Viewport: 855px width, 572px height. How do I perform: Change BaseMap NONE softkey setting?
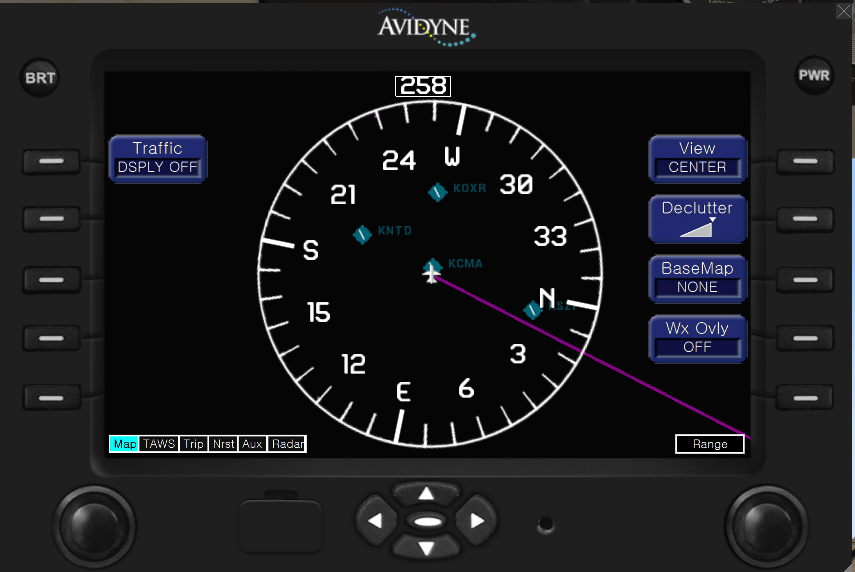click(697, 279)
